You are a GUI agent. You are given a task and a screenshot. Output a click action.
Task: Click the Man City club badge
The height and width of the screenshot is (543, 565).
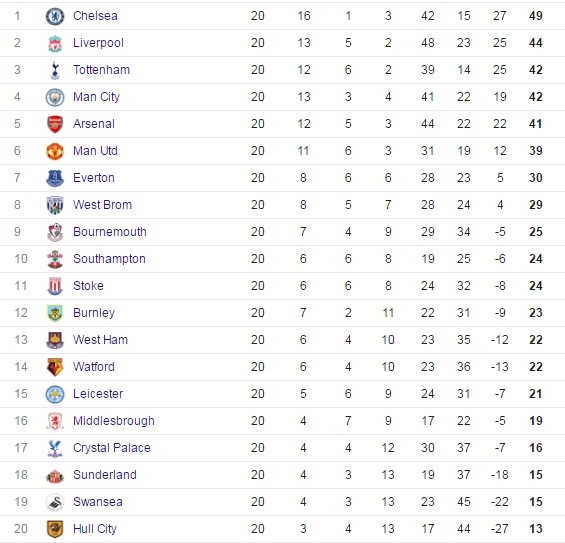point(55,97)
